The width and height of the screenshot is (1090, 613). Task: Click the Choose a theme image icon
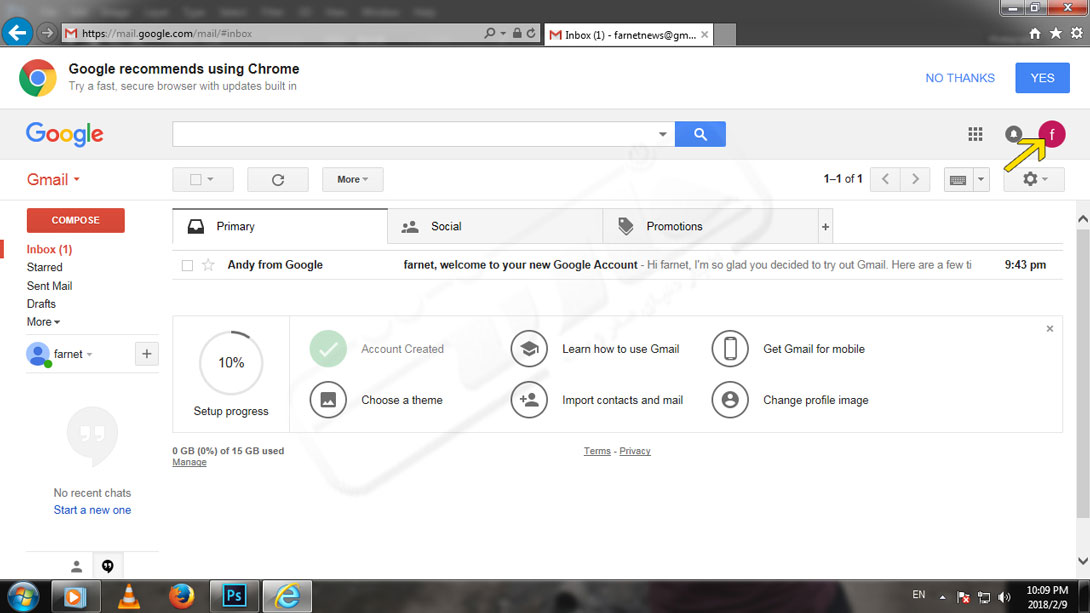[x=328, y=400]
